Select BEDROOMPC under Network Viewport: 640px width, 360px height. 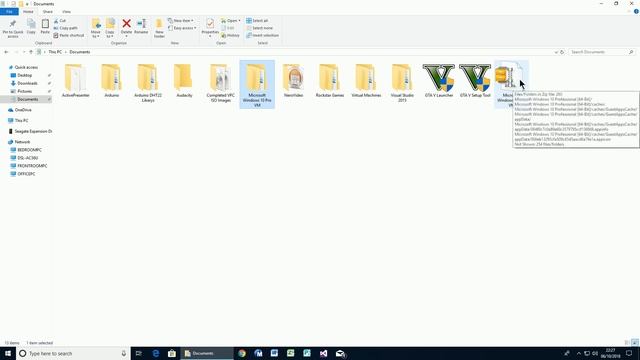pos(29,150)
